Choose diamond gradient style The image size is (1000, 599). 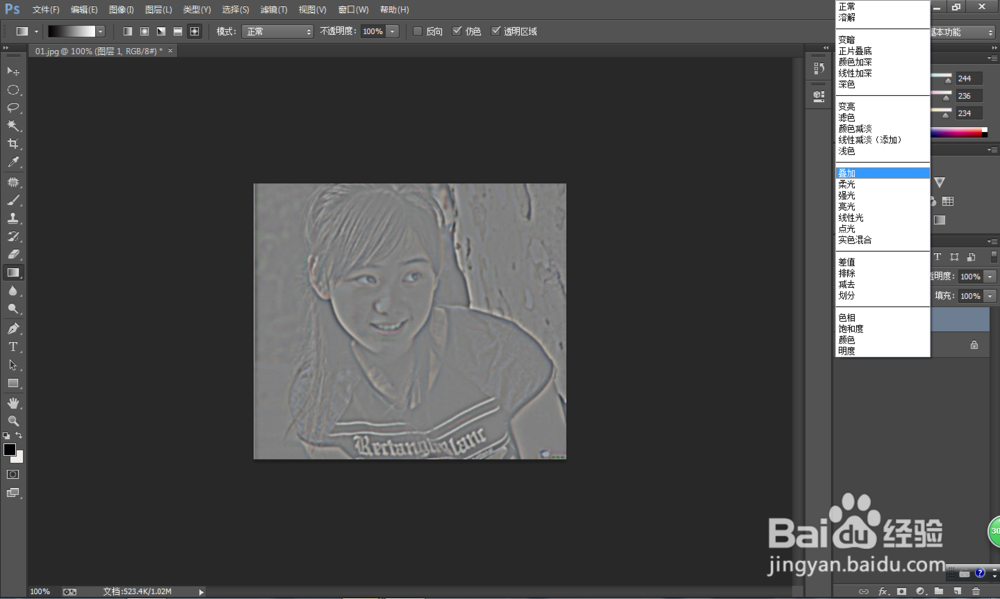click(x=195, y=31)
